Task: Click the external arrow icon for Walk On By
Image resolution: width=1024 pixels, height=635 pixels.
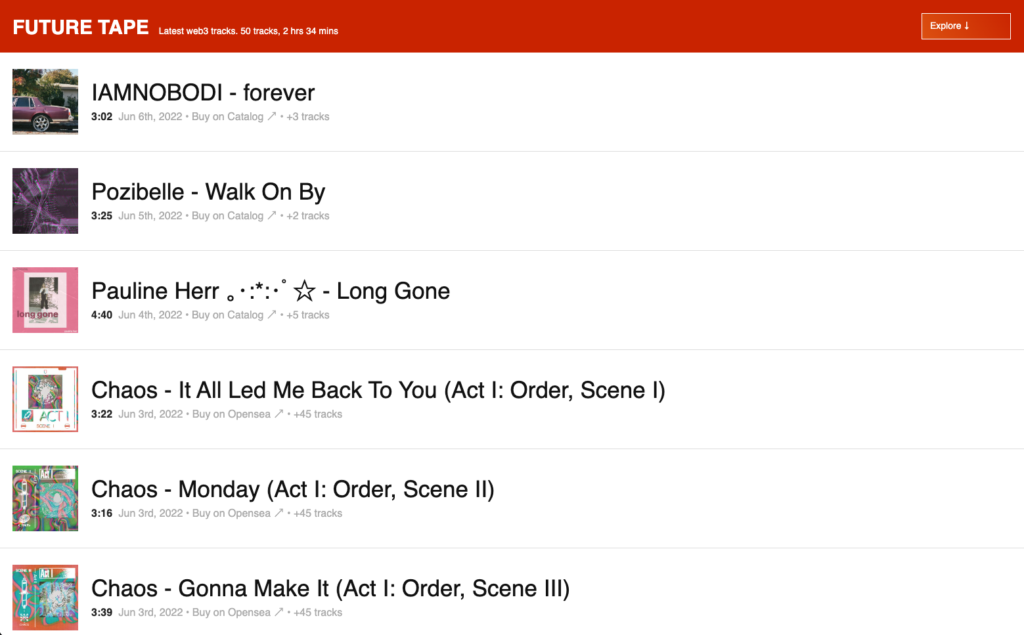Action: point(272,216)
